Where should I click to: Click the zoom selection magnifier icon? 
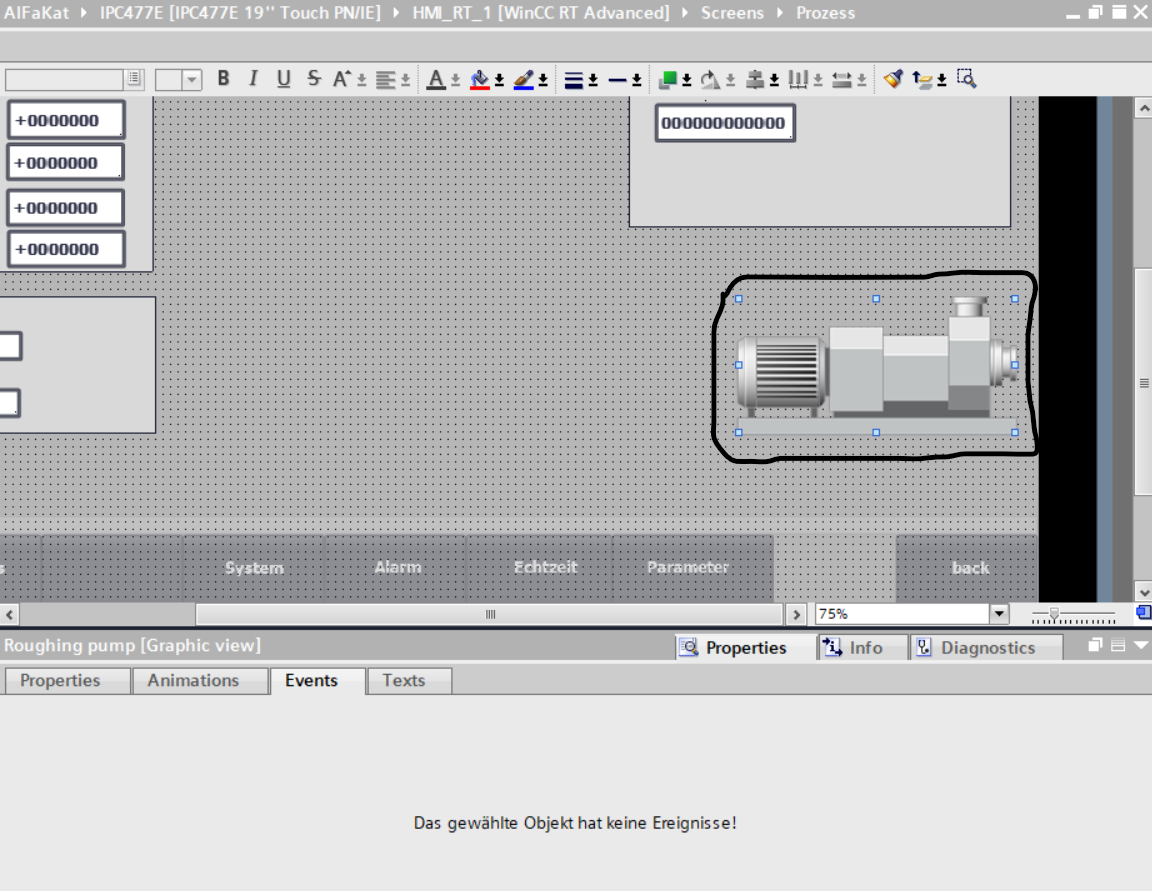(966, 78)
